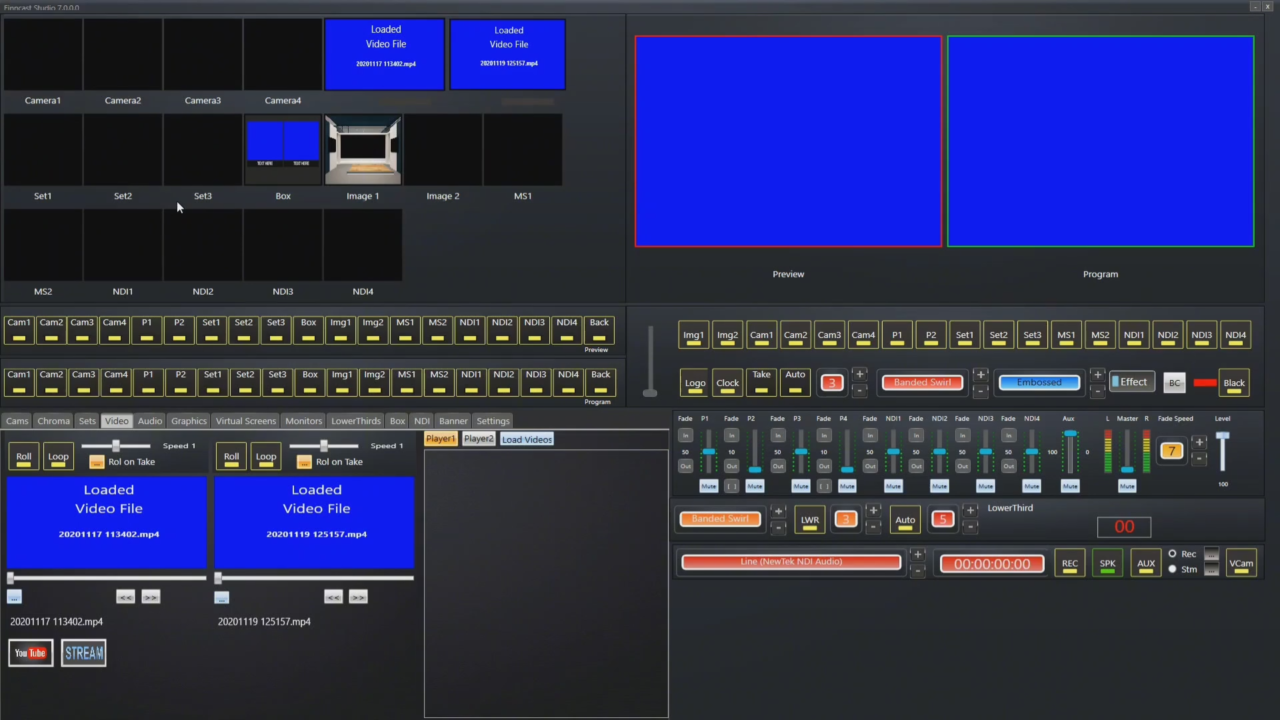This screenshot has width=1280, height=720.
Task: Mute the Master audio channel
Action: tap(1127, 486)
